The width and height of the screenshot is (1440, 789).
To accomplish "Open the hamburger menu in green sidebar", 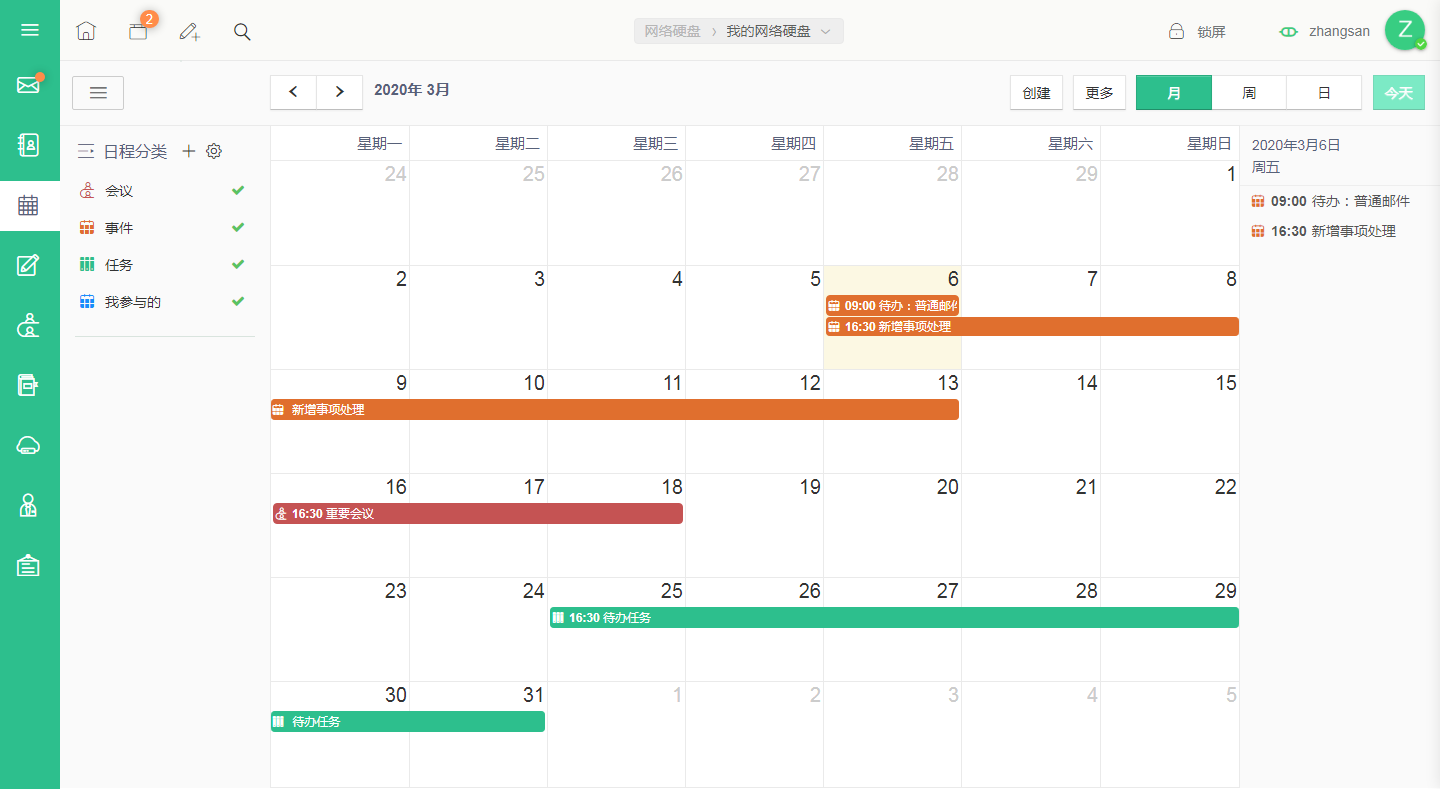I will click(x=30, y=30).
